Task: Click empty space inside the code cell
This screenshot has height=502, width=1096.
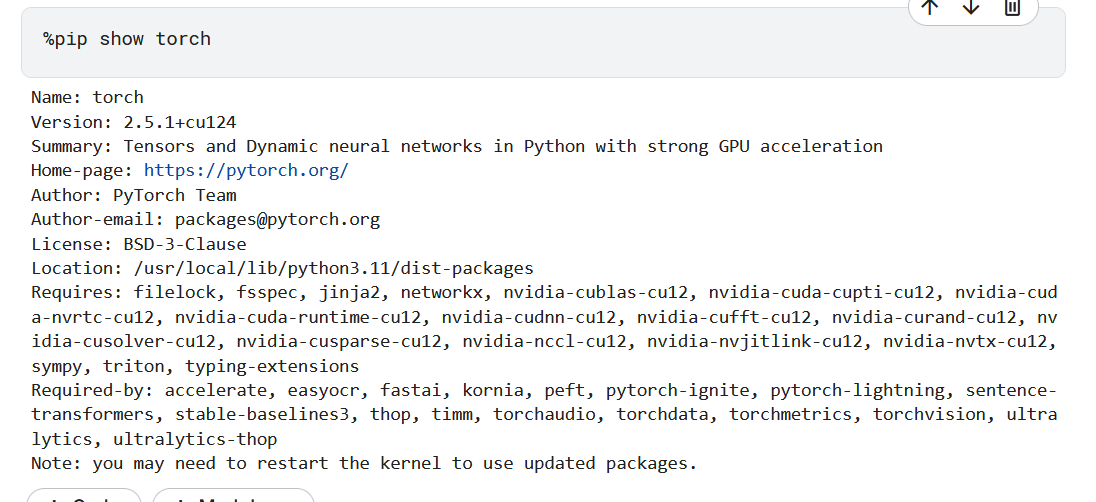Action: click(600, 45)
